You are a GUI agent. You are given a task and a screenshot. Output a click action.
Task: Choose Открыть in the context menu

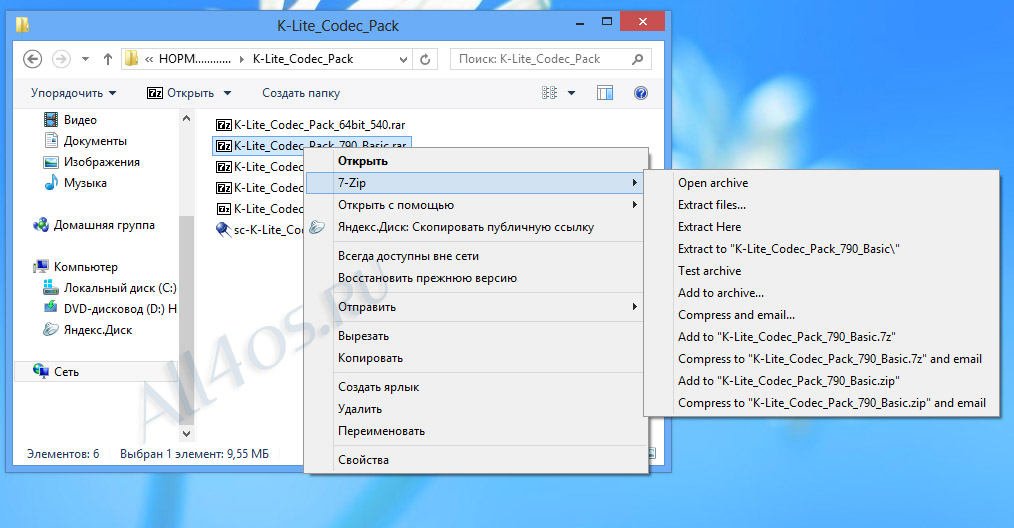click(x=476, y=161)
